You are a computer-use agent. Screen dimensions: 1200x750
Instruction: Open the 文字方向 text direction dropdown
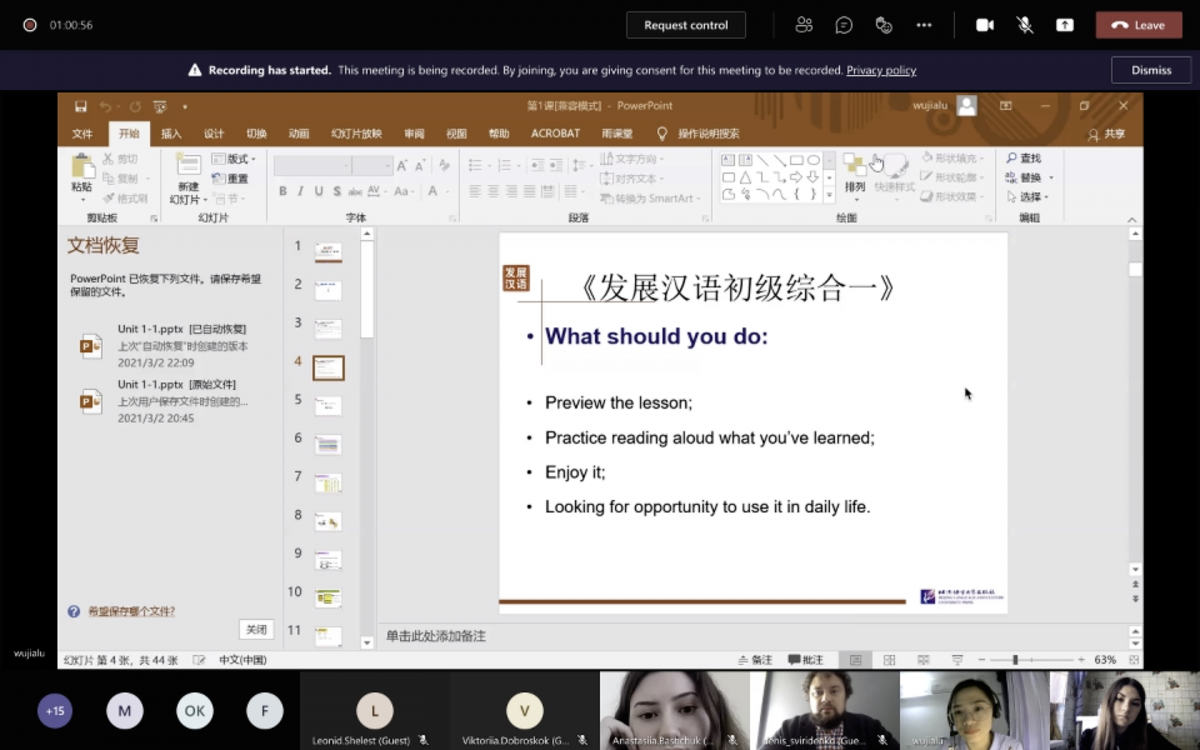point(632,159)
